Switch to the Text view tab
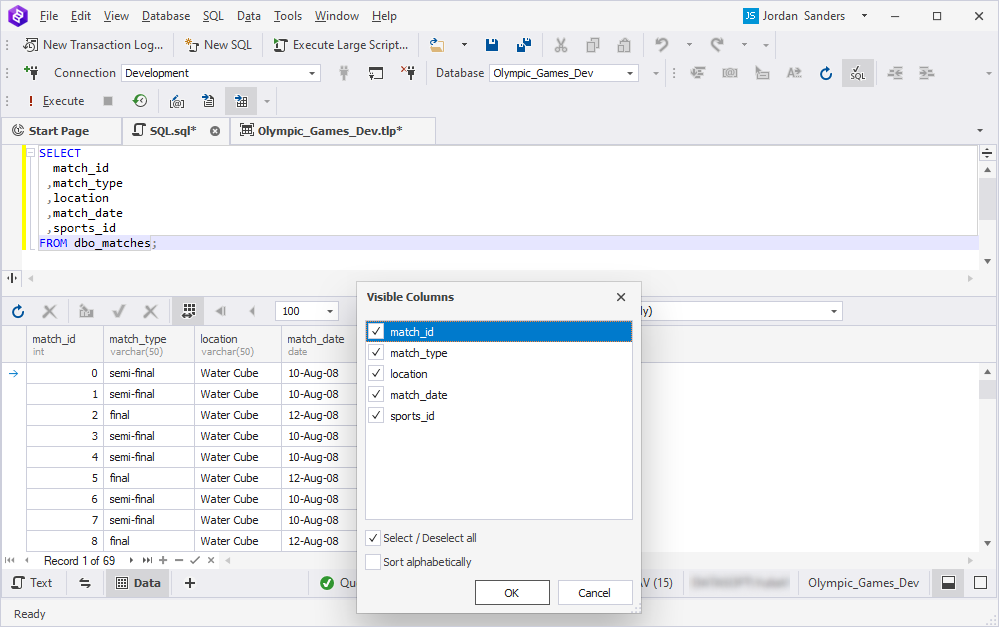Viewport: 999px width, 627px height. (x=33, y=582)
